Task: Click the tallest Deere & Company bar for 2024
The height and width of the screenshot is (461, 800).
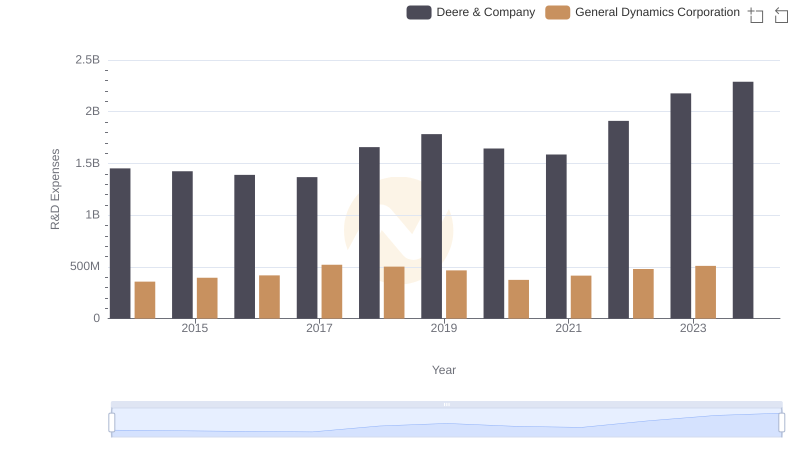Action: 743,200
